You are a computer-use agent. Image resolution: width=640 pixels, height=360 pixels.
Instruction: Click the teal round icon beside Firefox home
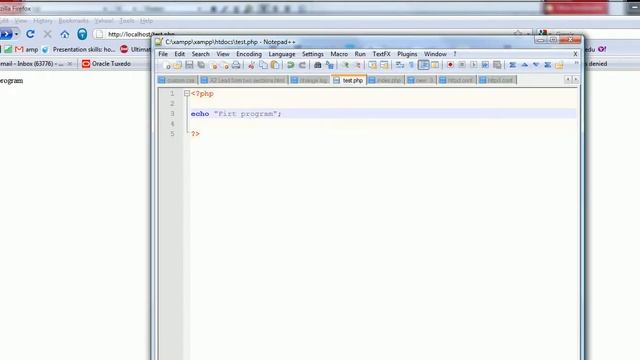click(x=82, y=34)
